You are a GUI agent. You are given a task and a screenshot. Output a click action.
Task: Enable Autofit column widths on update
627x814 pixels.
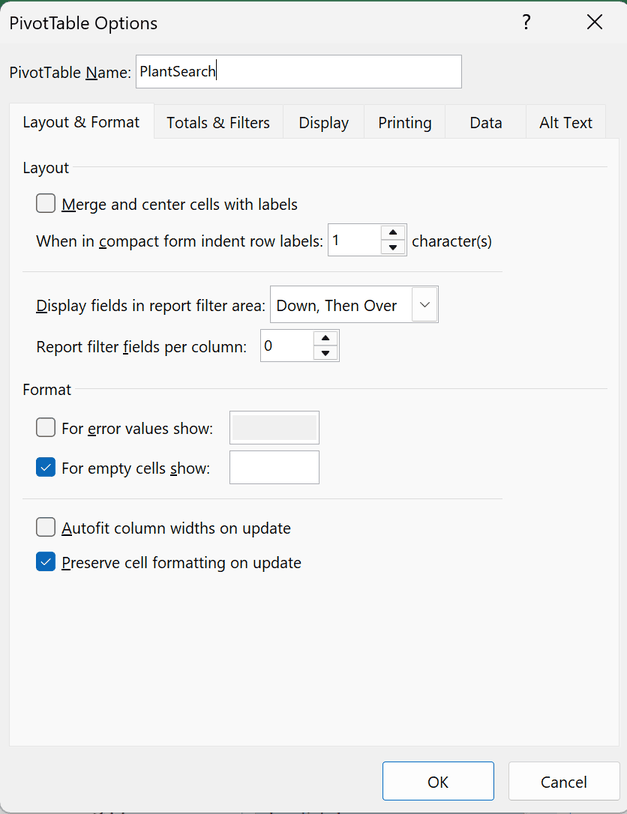pos(46,527)
